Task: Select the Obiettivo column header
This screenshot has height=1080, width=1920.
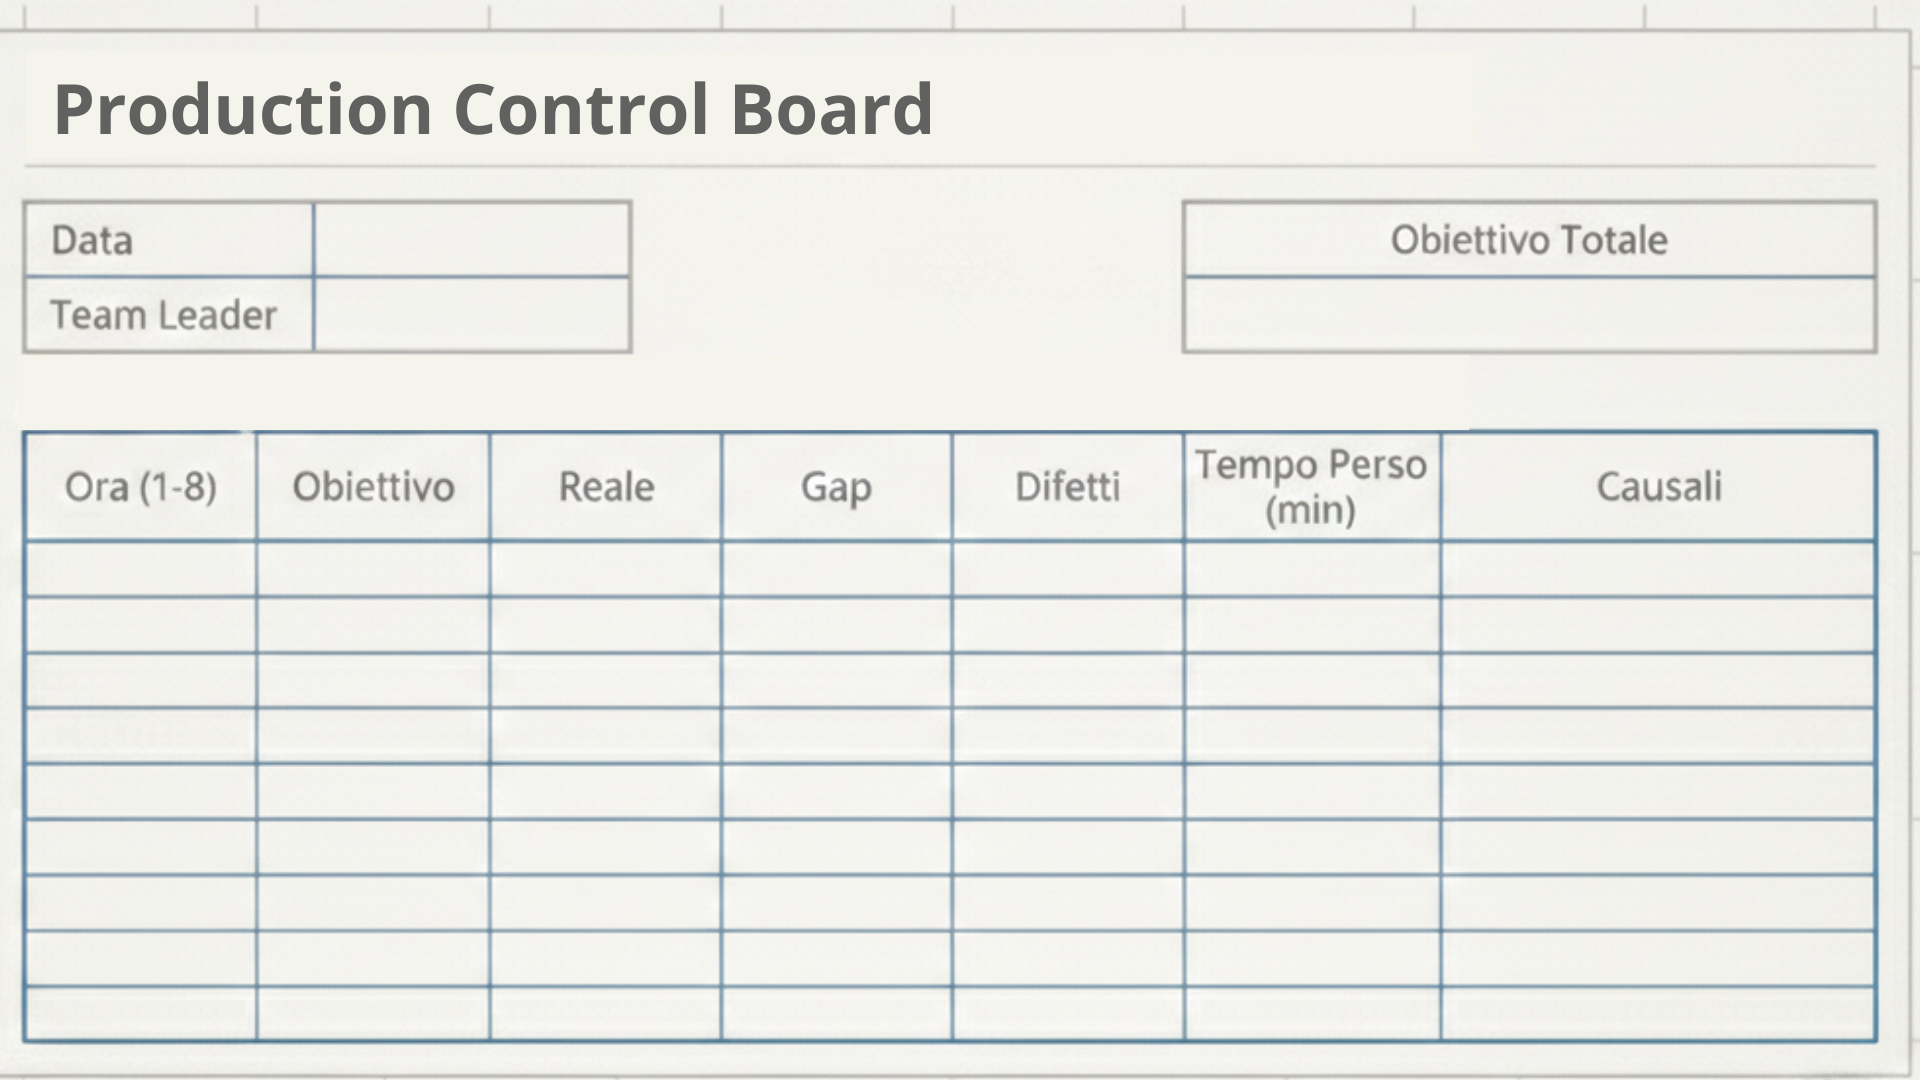Action: tap(373, 487)
